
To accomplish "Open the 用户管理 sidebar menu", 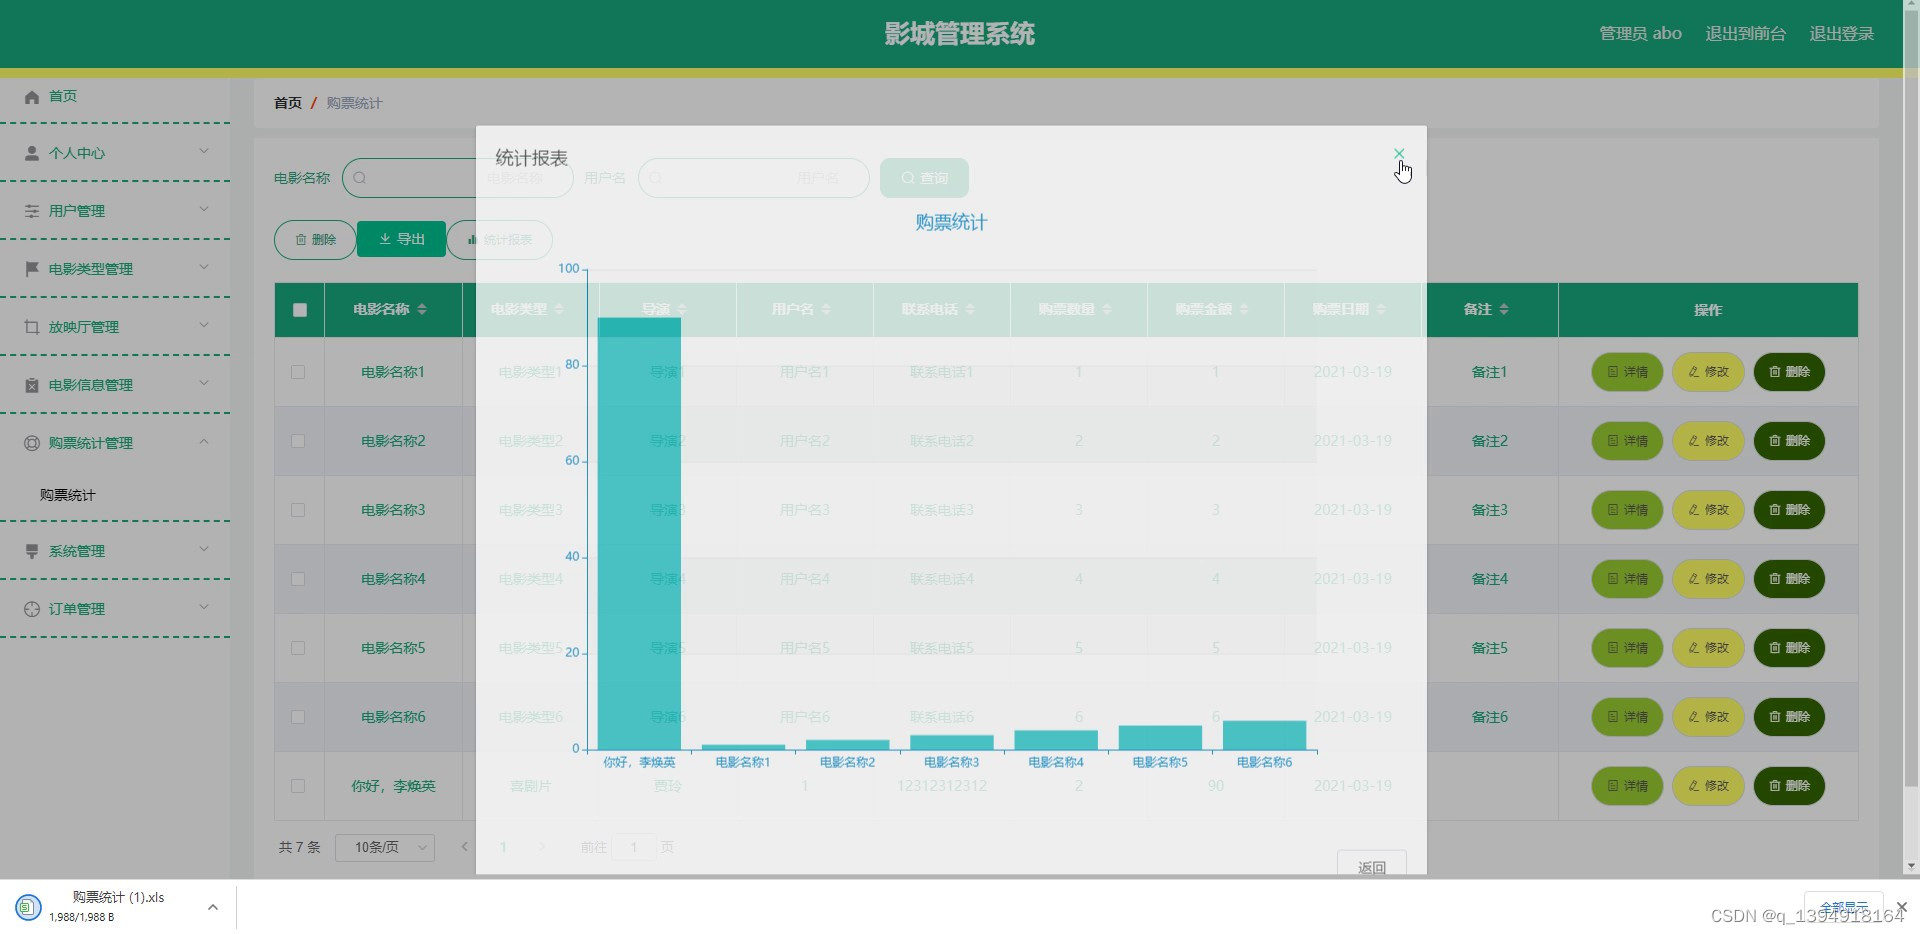I will pos(115,211).
